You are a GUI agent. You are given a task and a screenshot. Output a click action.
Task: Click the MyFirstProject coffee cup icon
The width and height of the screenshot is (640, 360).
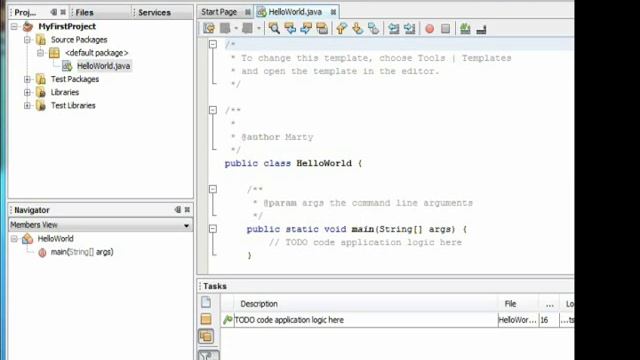tap(28, 27)
